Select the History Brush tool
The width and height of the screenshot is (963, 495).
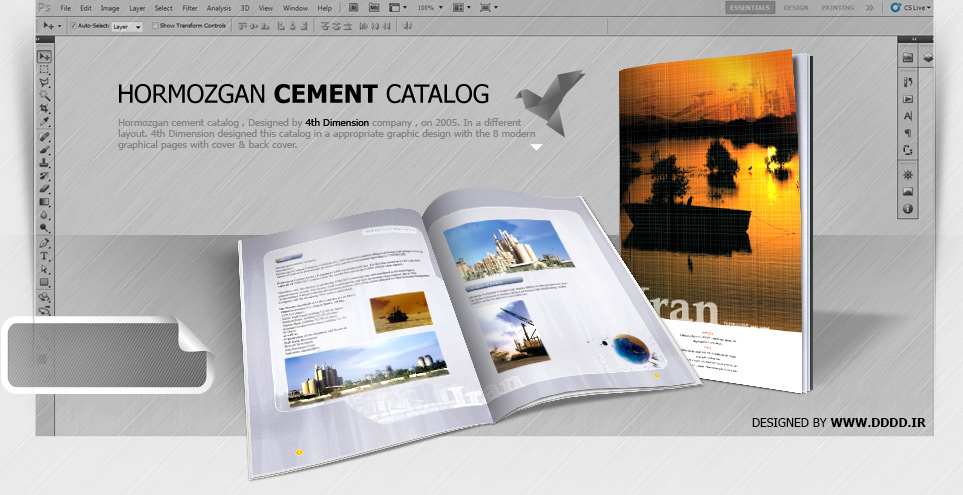click(44, 176)
